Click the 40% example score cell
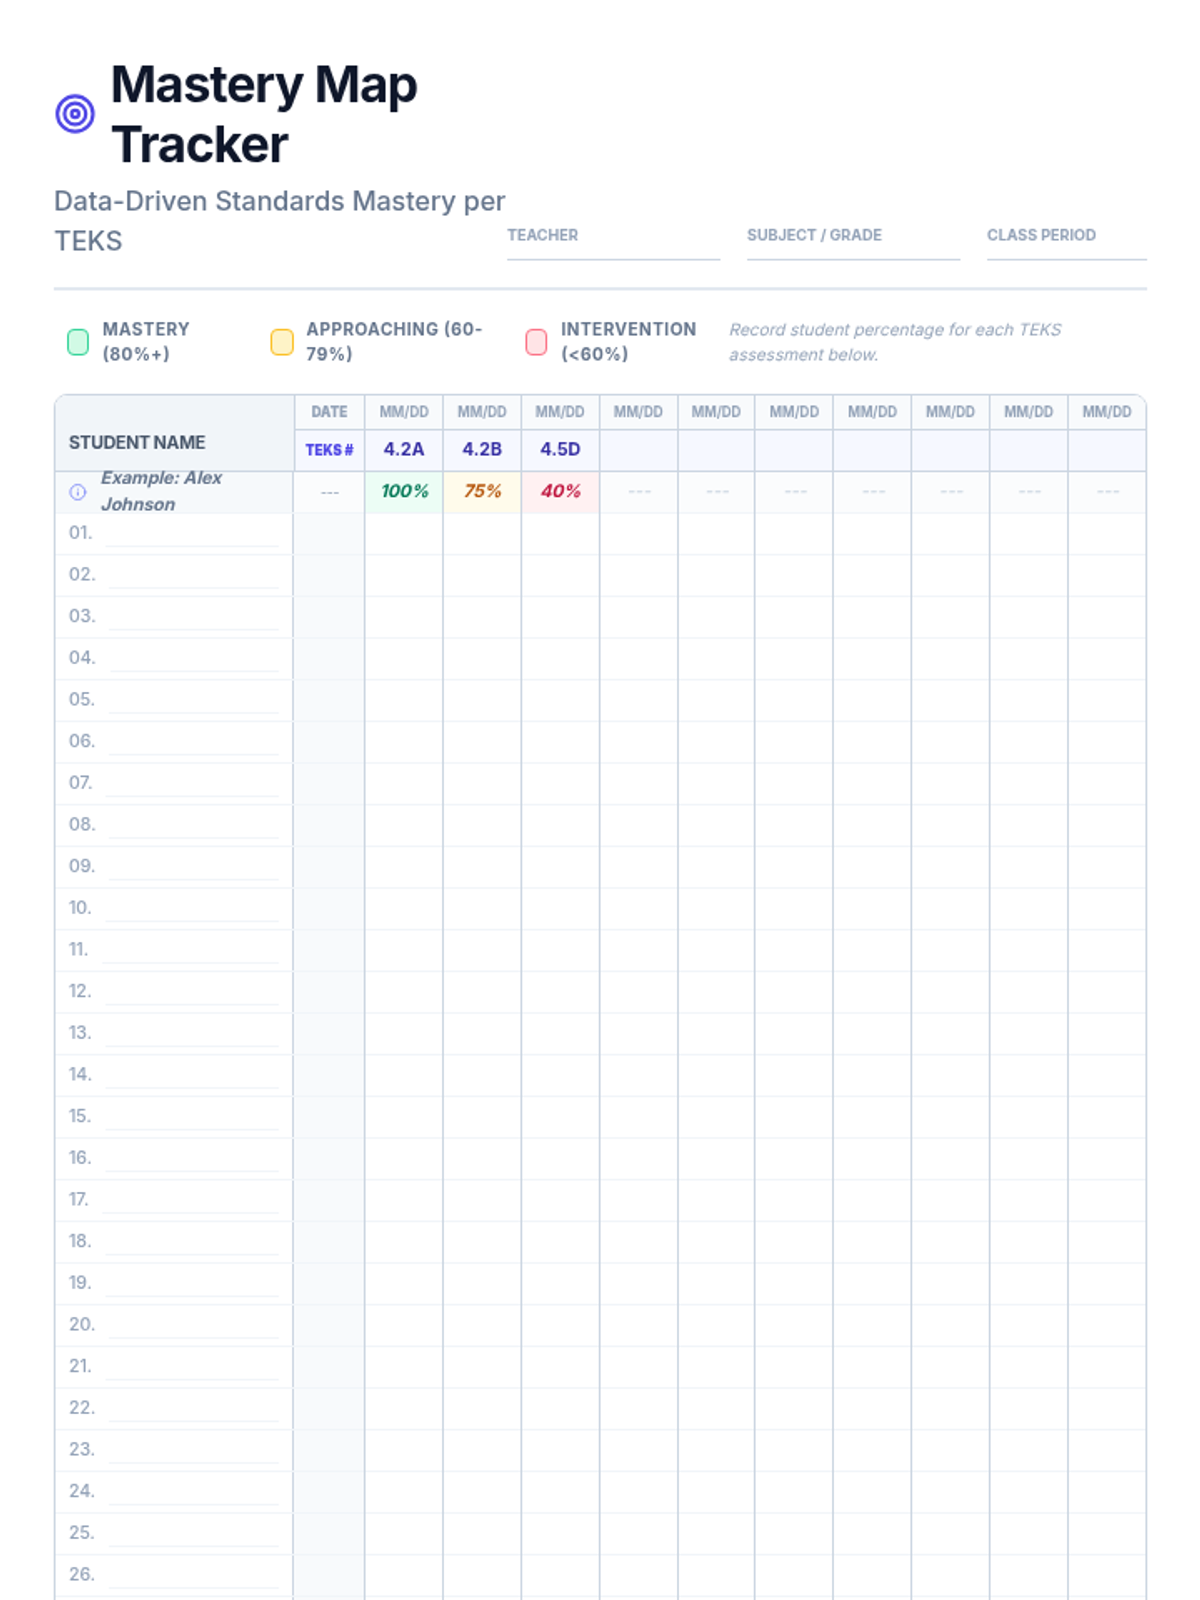 [x=560, y=491]
